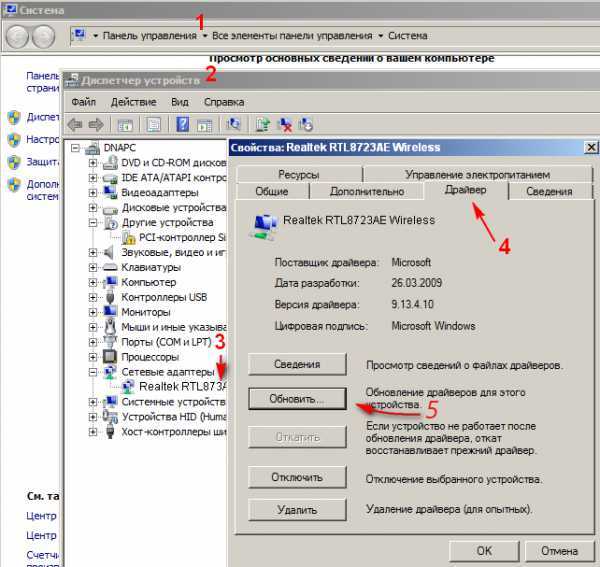
Task: Expand the Видеоадаптеры node
Action: (92, 193)
